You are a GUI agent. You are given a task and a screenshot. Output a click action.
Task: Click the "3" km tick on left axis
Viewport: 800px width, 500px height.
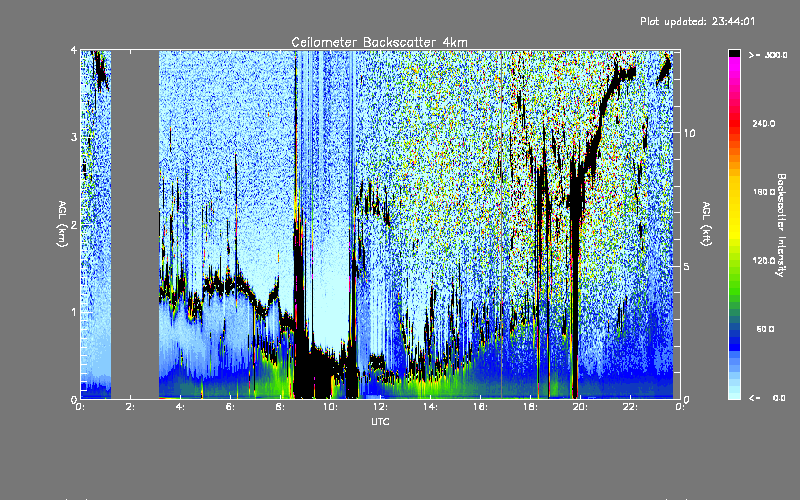coord(74,137)
